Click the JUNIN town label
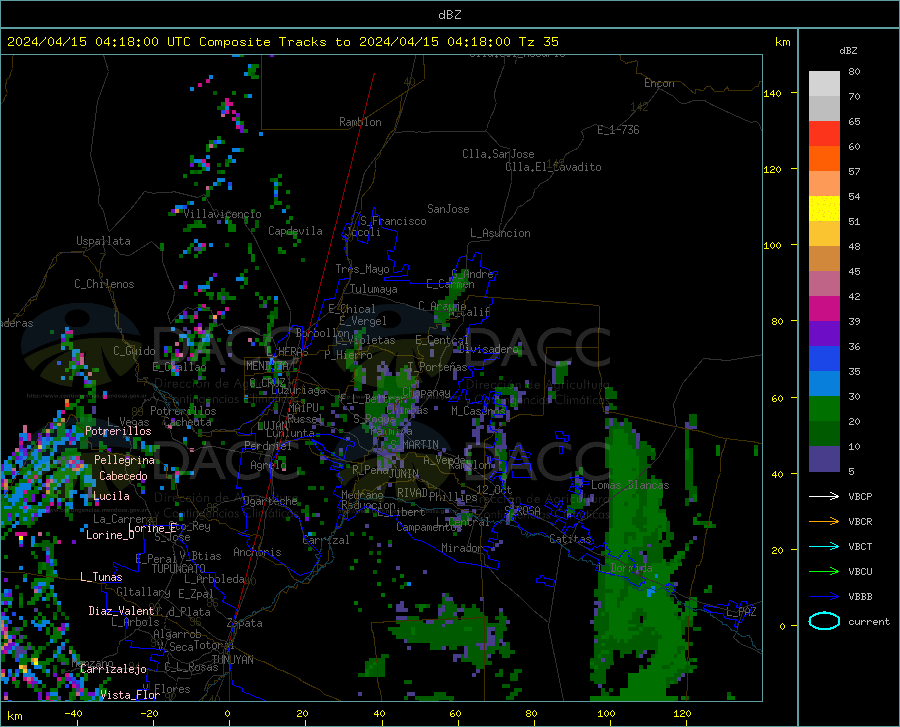The height and width of the screenshot is (727, 900). [404, 474]
